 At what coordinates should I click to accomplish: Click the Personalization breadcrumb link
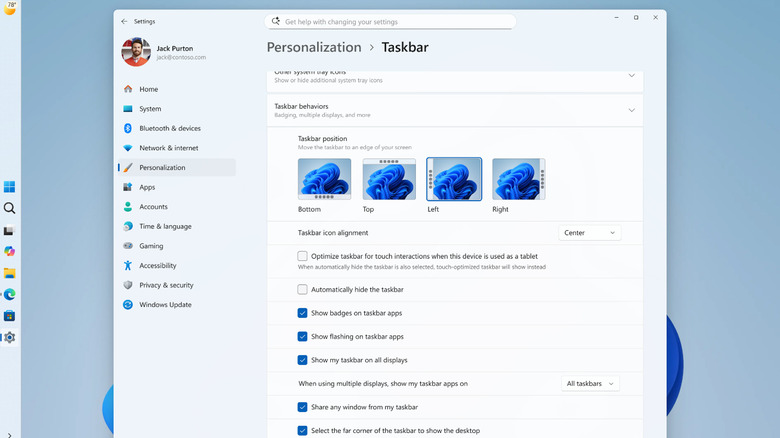314,47
